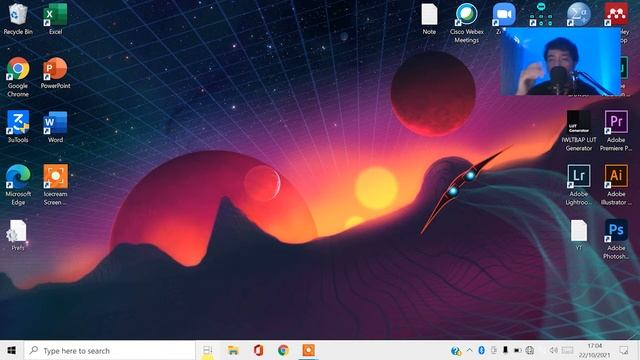Viewport: 640px width, 360px height.
Task: Open the notifications Action Center
Action: point(624,350)
